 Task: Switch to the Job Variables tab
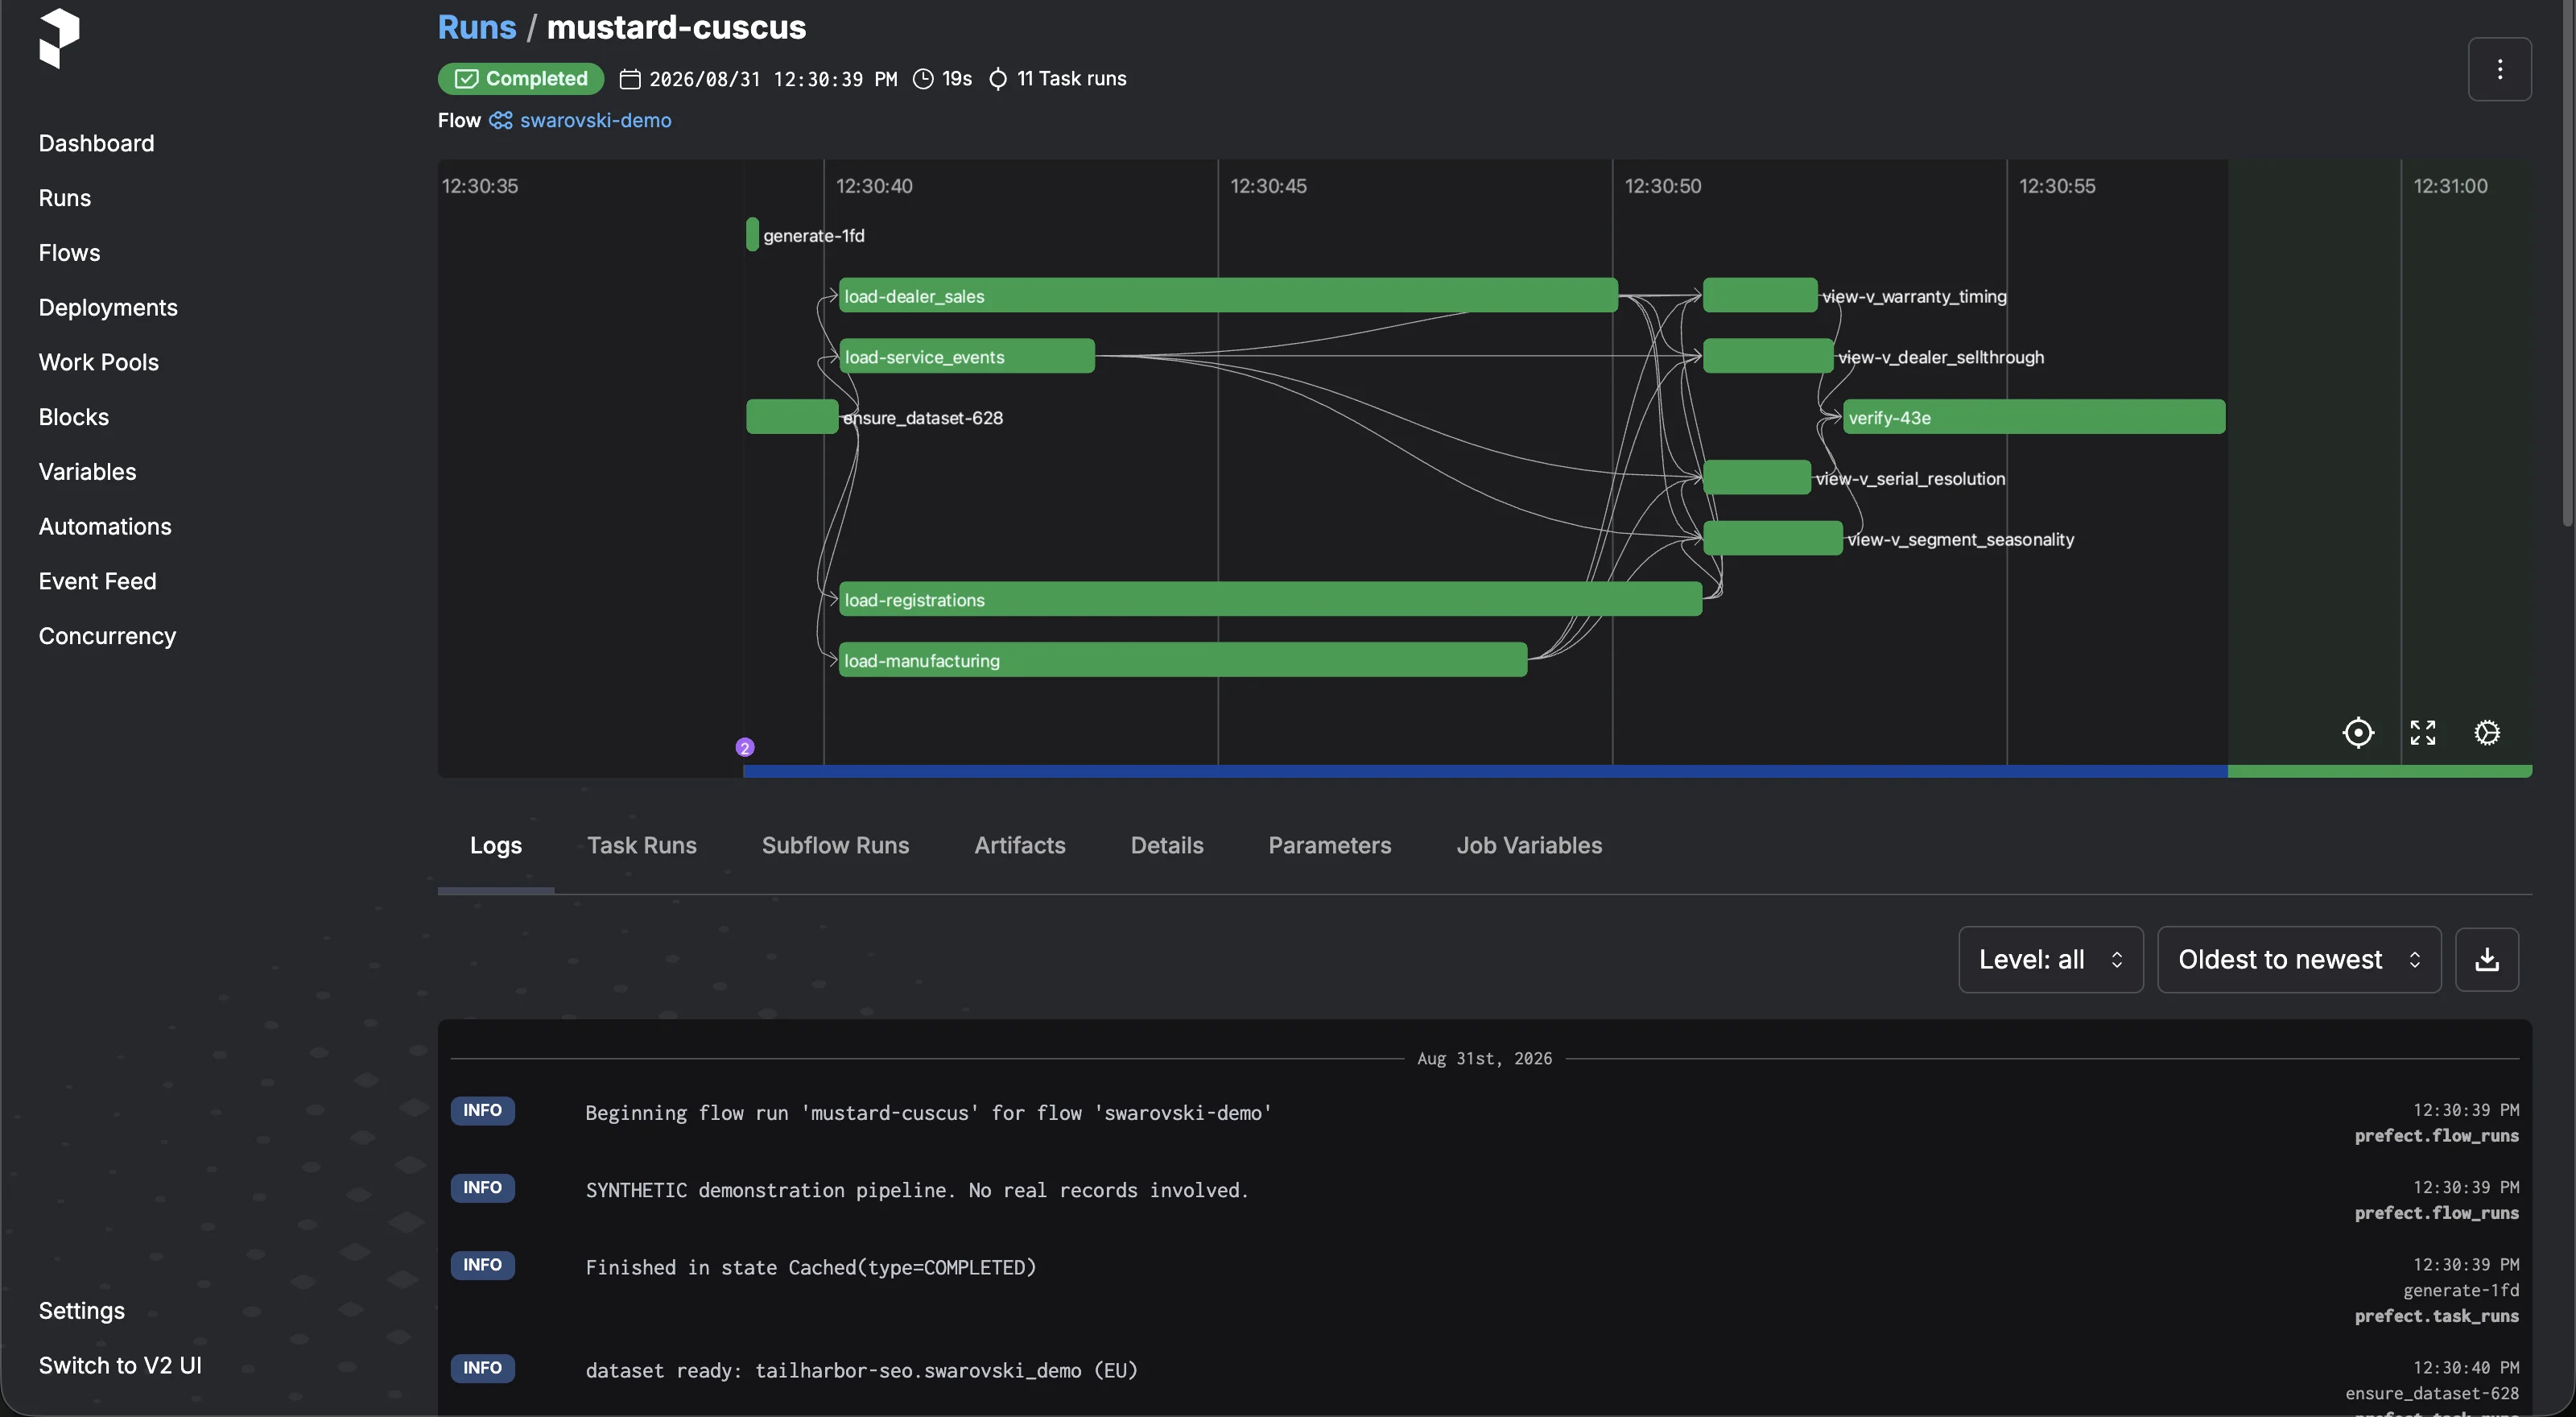1529,846
